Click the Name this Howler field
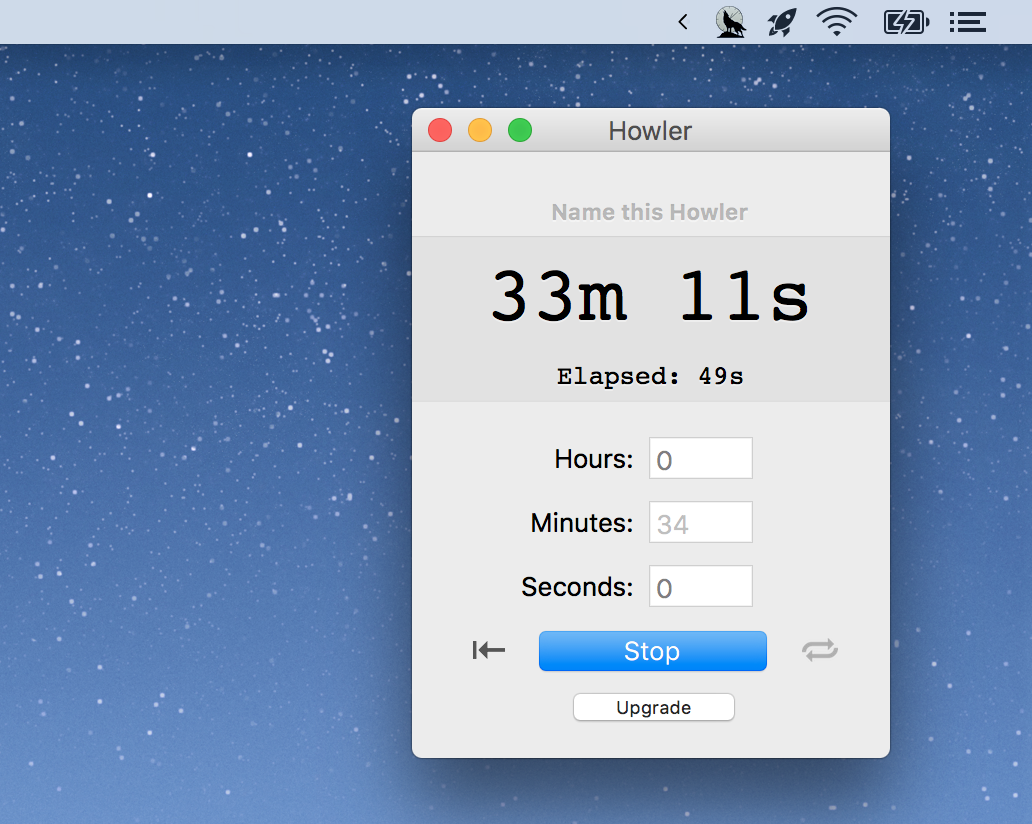Screen dimensions: 1032x824 pyautogui.click(x=650, y=212)
